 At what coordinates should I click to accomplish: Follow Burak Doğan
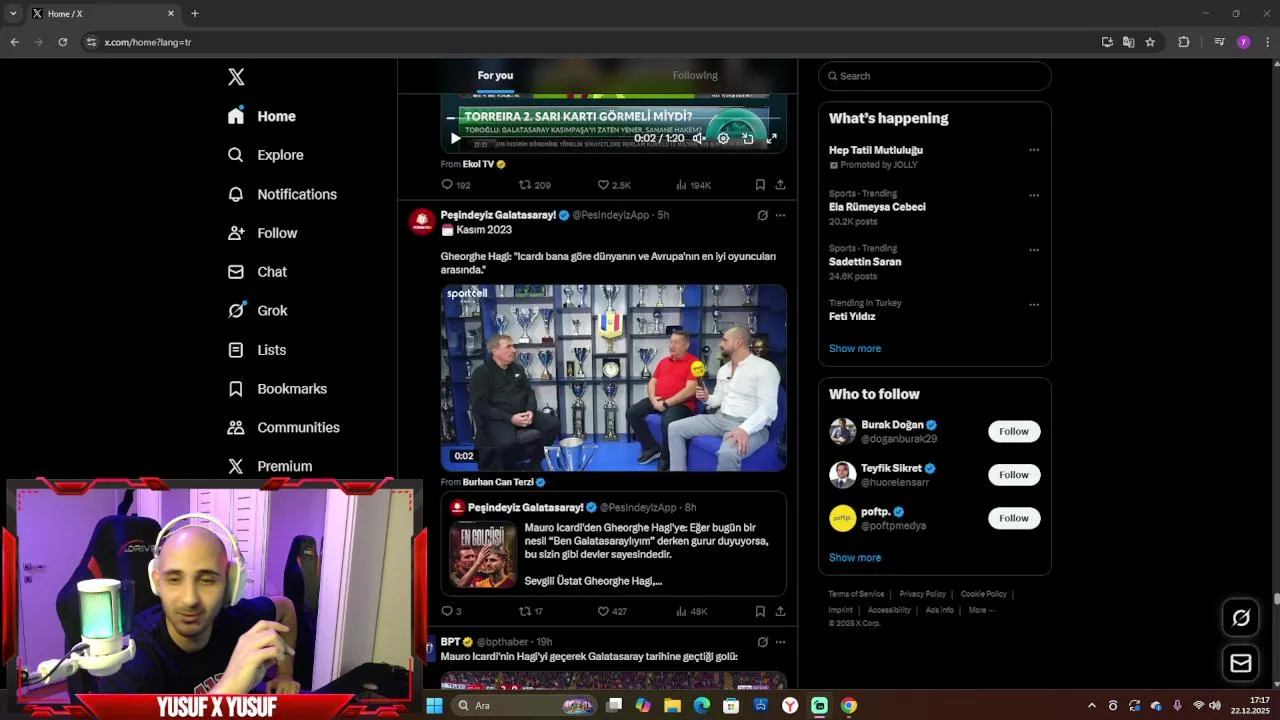click(x=1014, y=431)
